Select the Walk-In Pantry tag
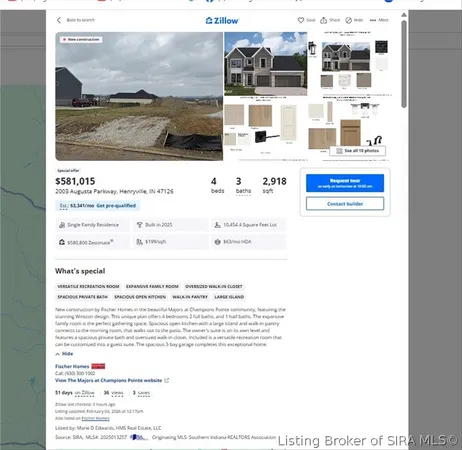The height and width of the screenshot is (450, 462). (x=190, y=297)
